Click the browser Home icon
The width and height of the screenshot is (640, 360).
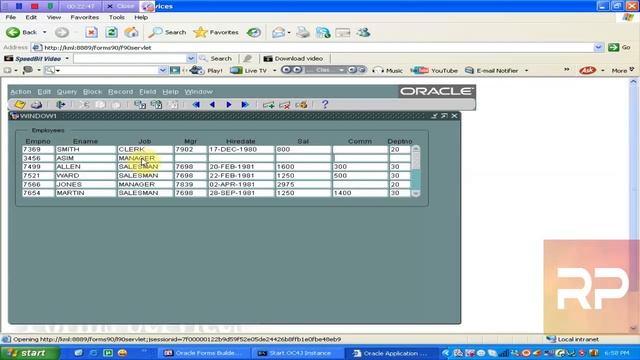pos(131,32)
